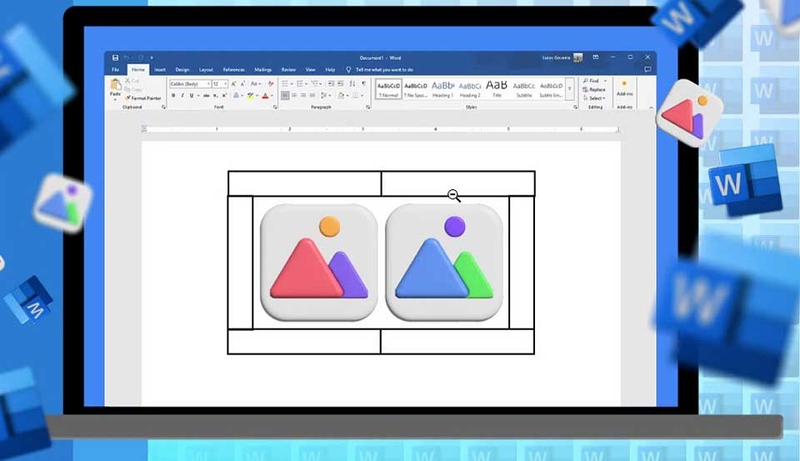800x461 pixels.
Task: Increase font size with grow font icon
Action: pos(234,84)
